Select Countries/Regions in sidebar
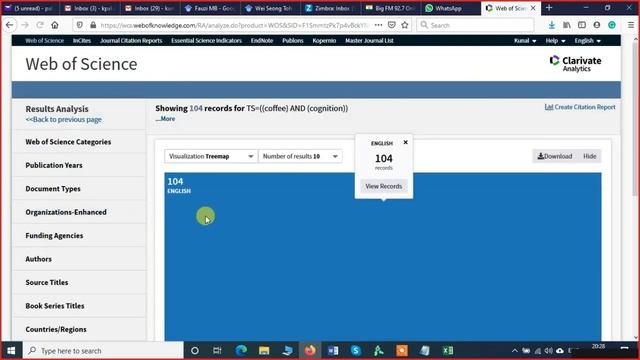The height and width of the screenshot is (360, 640). tap(56, 329)
